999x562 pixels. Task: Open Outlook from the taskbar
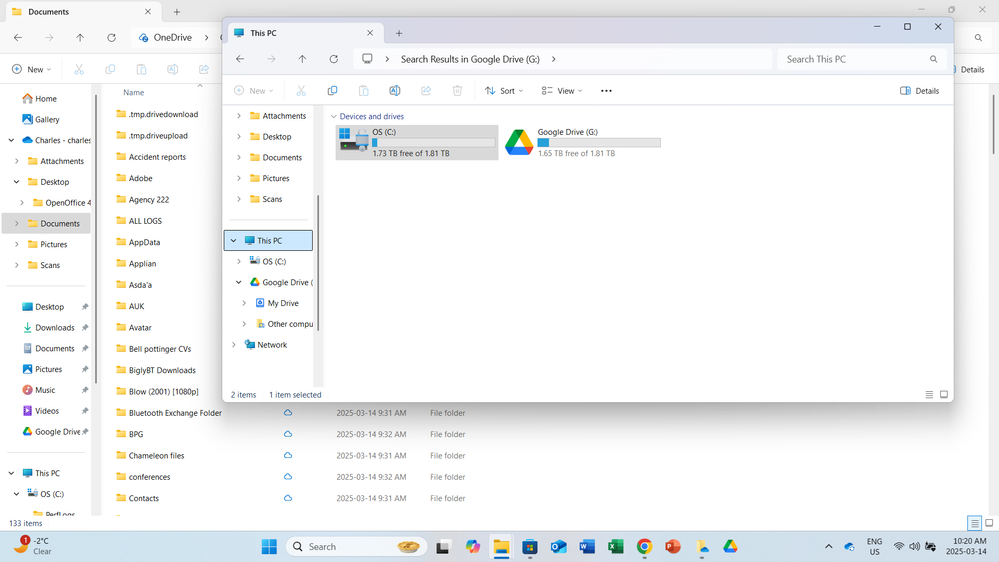[559, 547]
